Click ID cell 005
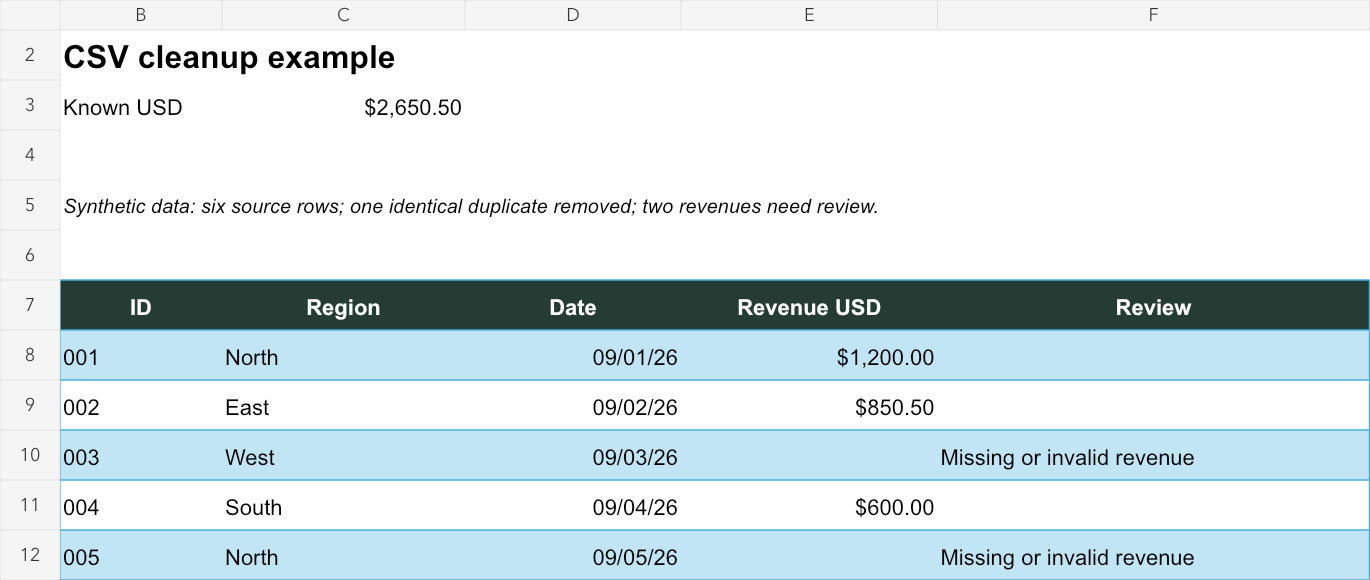The height and width of the screenshot is (580, 1370). pyautogui.click(x=141, y=555)
